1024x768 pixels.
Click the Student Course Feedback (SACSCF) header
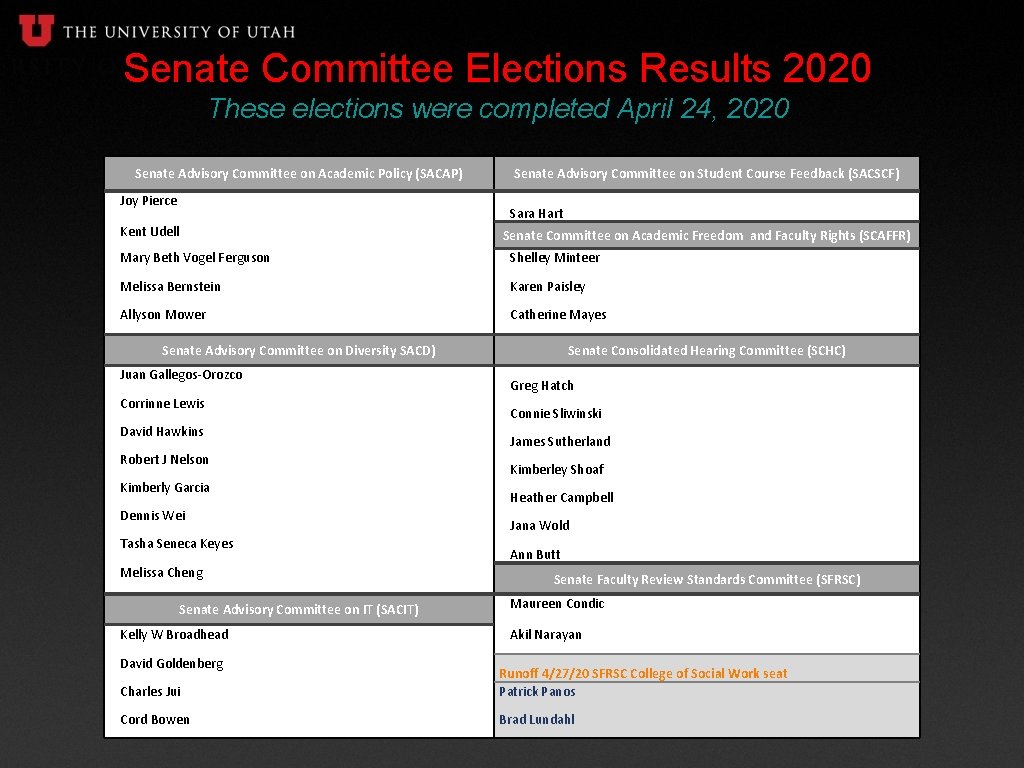pos(706,174)
